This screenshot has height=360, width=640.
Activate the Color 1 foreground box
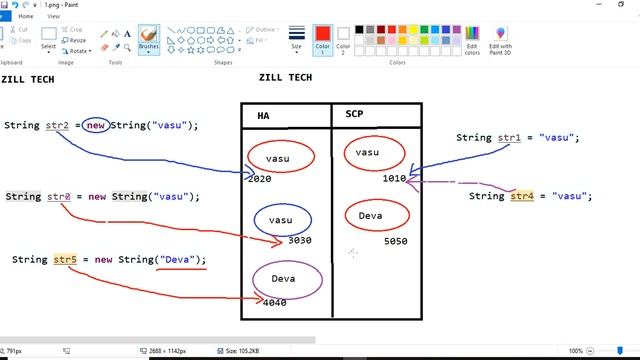322,40
